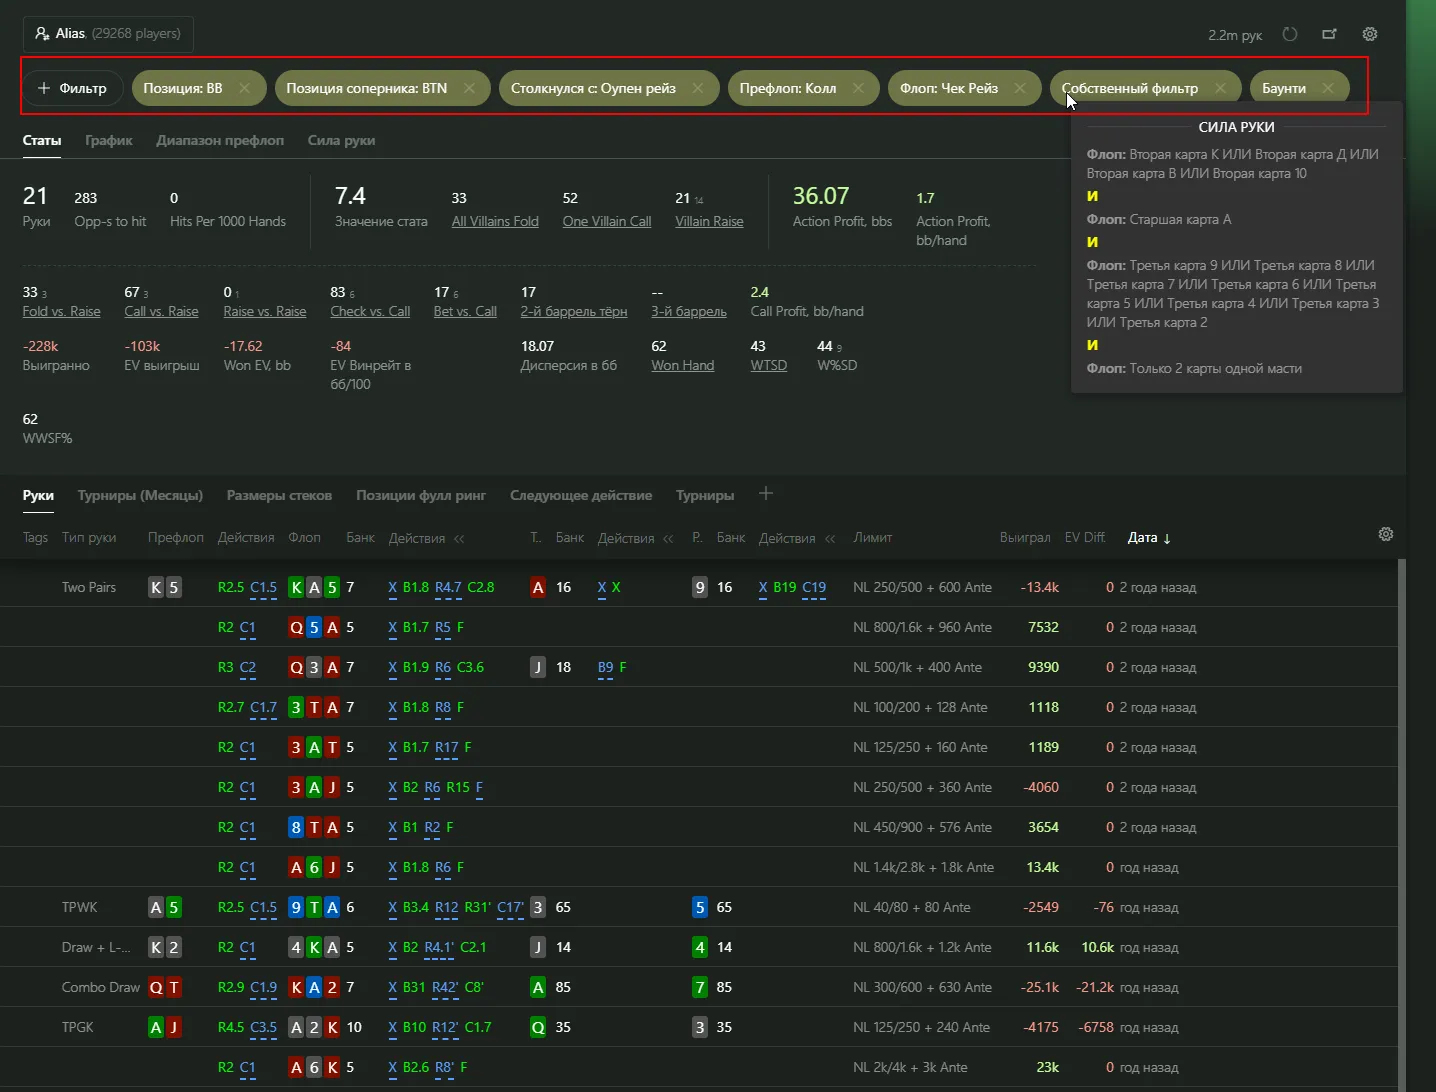
Task: Open hands table column settings gear
Action: click(1385, 534)
